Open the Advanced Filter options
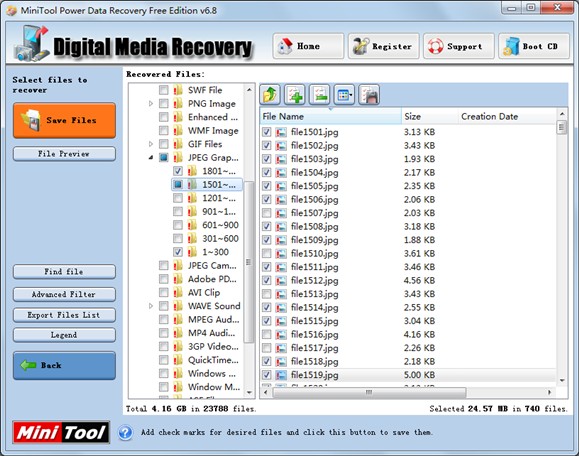579x456 pixels. pyautogui.click(x=64, y=295)
